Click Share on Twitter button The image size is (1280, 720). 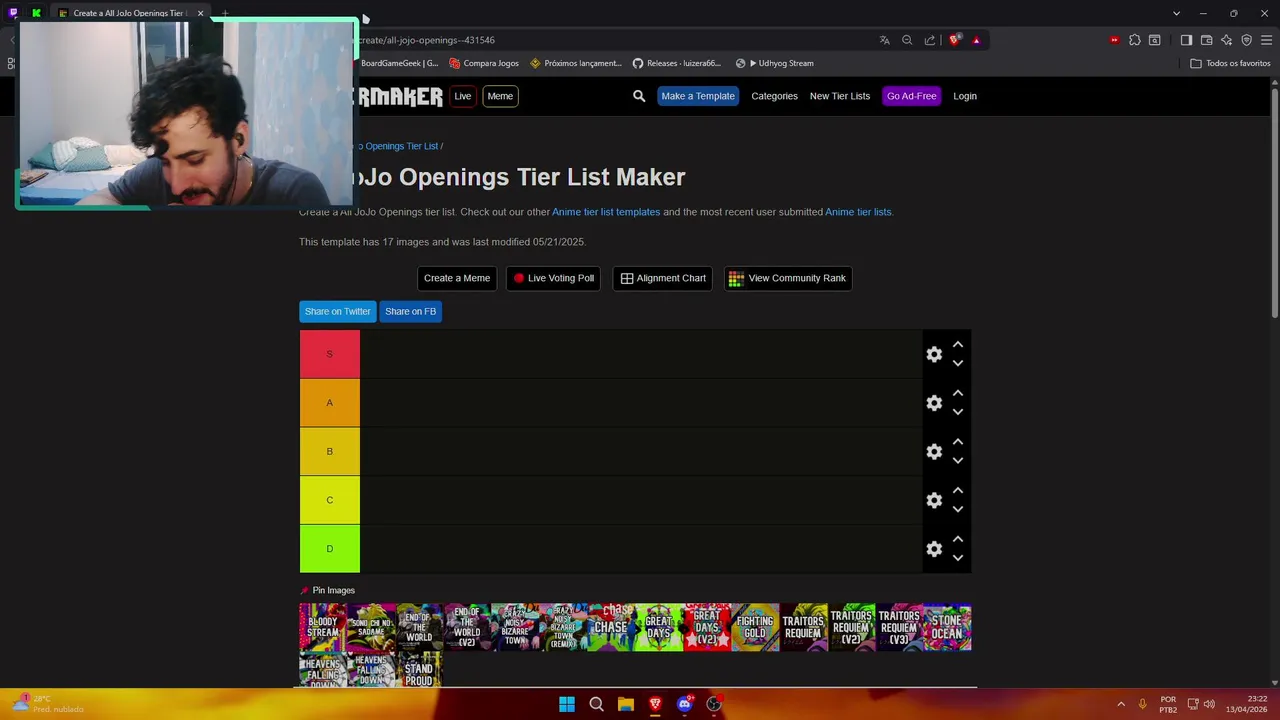point(337,311)
